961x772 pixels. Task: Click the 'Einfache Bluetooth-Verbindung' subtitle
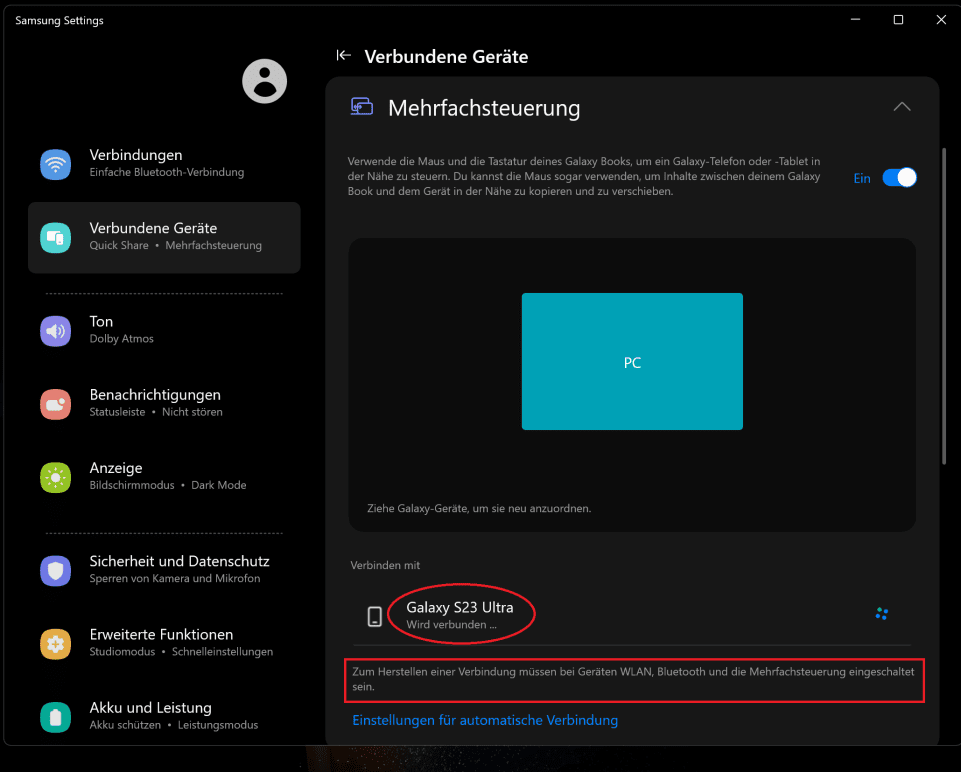(x=167, y=172)
